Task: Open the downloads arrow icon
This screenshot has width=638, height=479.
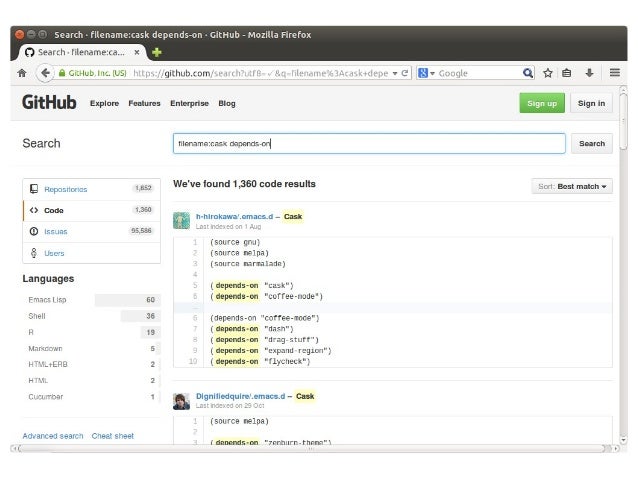Action: 589,73
